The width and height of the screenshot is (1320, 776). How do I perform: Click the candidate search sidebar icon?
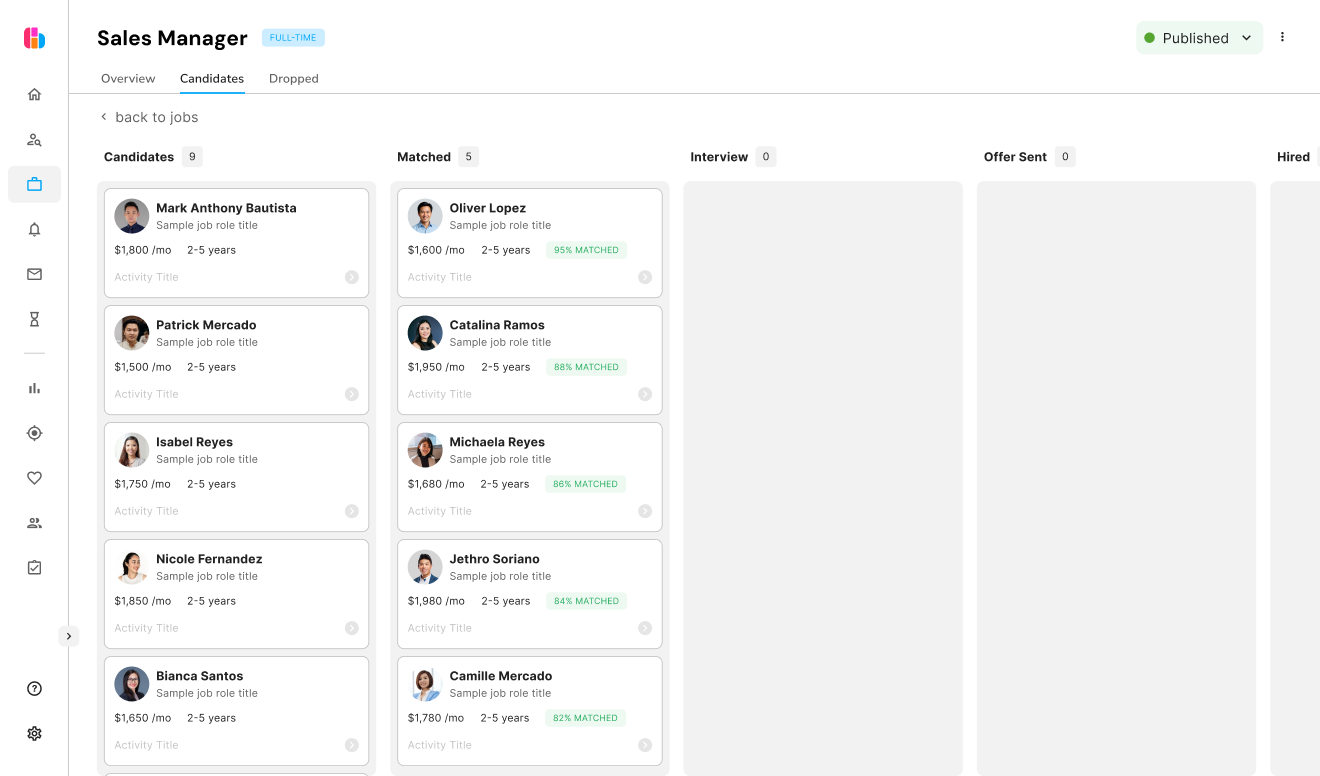[x=34, y=140]
